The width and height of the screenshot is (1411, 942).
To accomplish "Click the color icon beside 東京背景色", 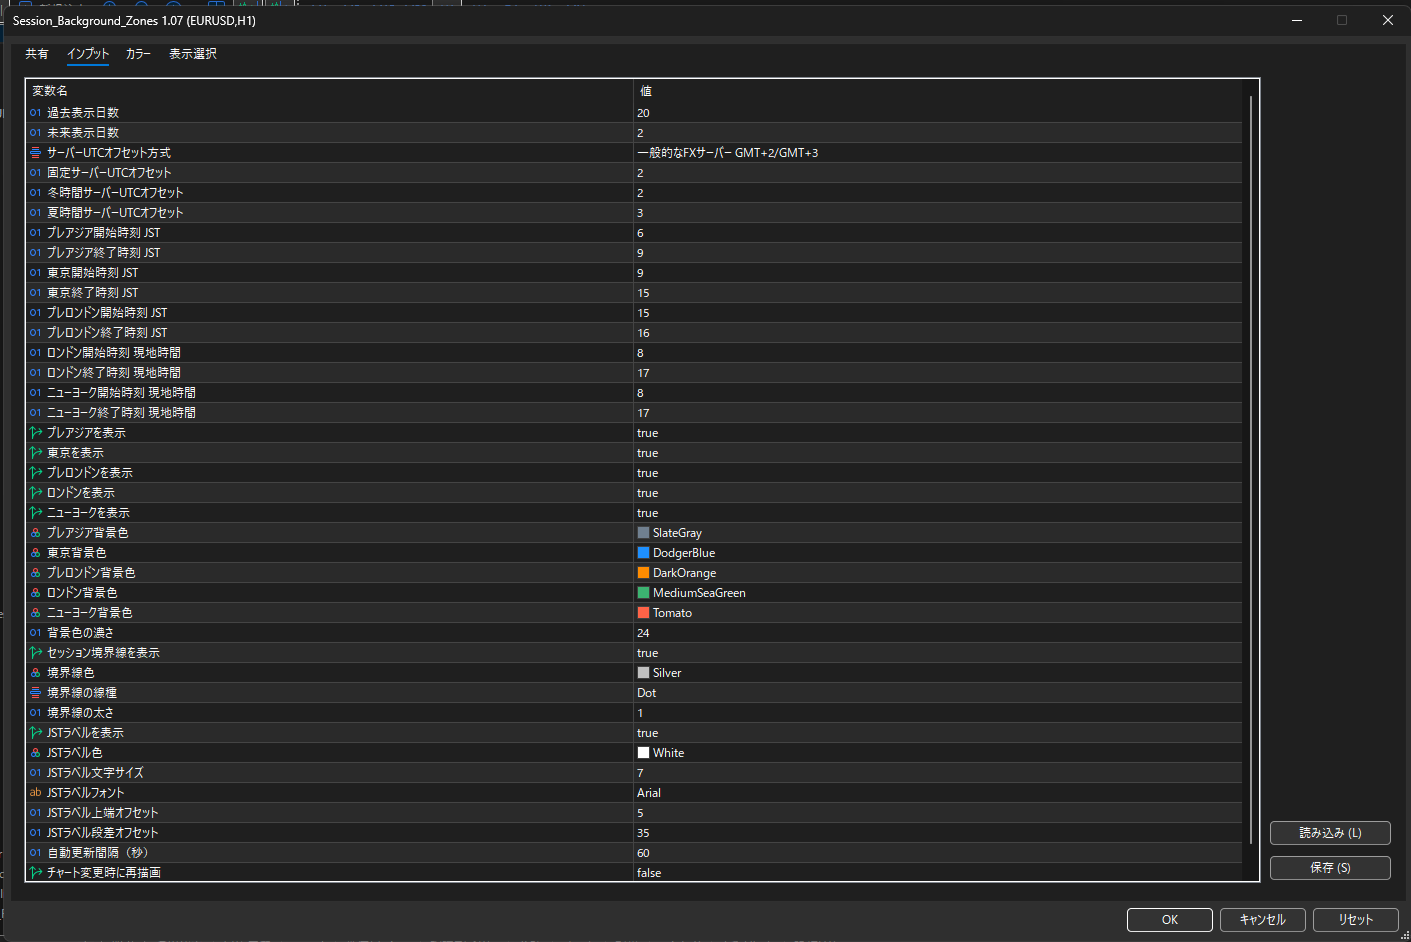I will click(x=35, y=553).
